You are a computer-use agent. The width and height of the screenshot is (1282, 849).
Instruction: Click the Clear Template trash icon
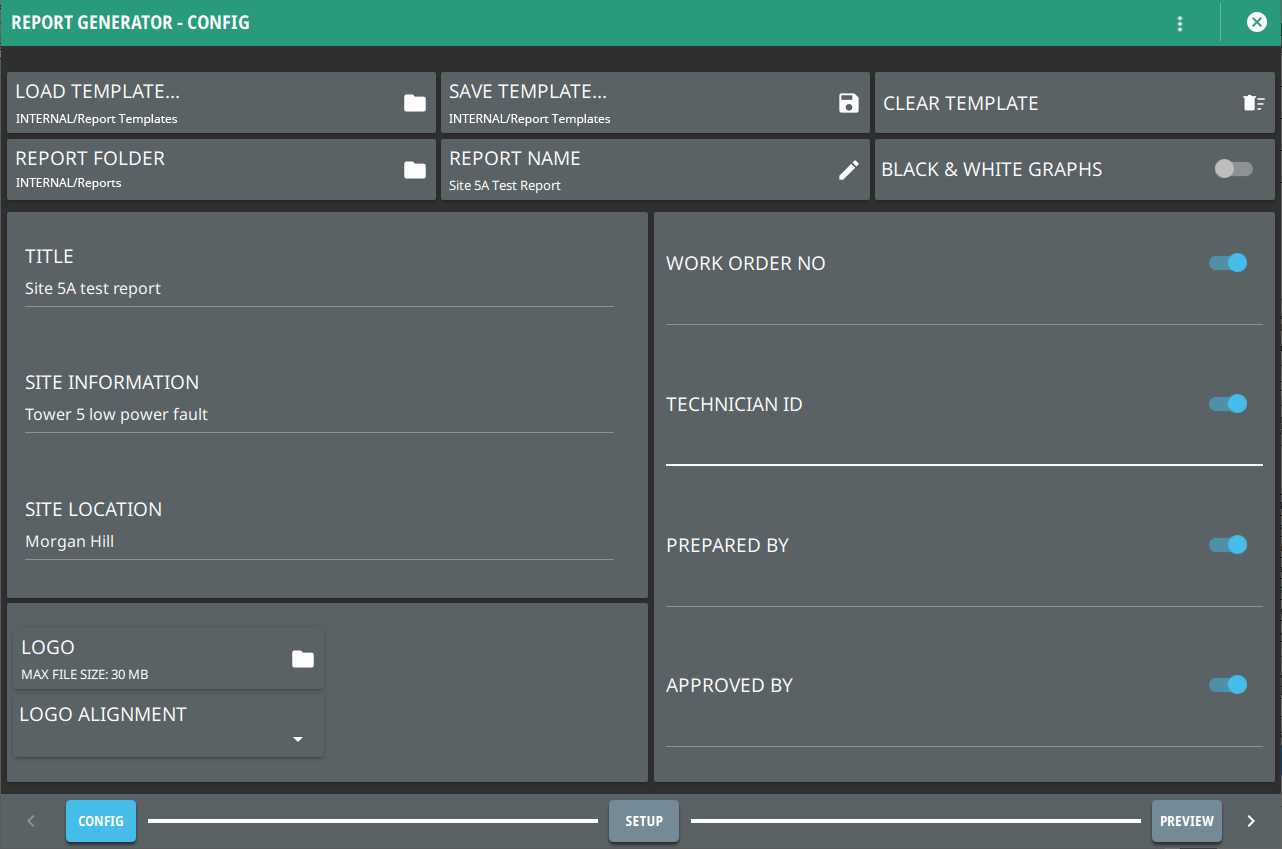pos(1253,103)
